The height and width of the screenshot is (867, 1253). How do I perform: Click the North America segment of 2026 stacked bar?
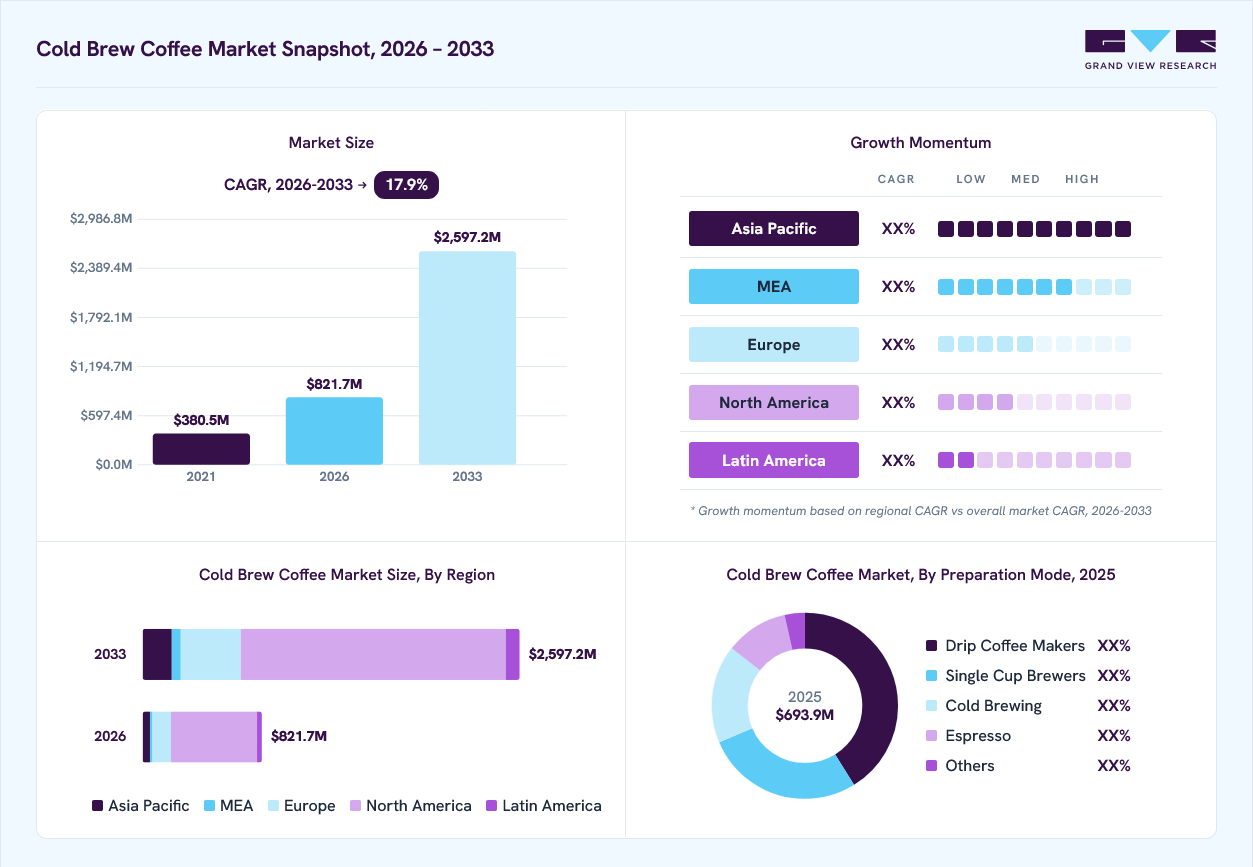[x=214, y=737]
